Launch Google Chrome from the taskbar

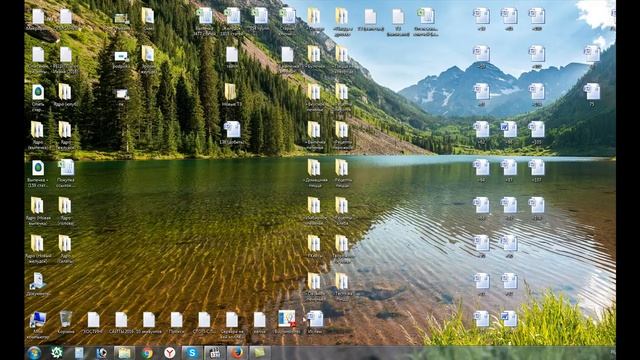(147, 353)
